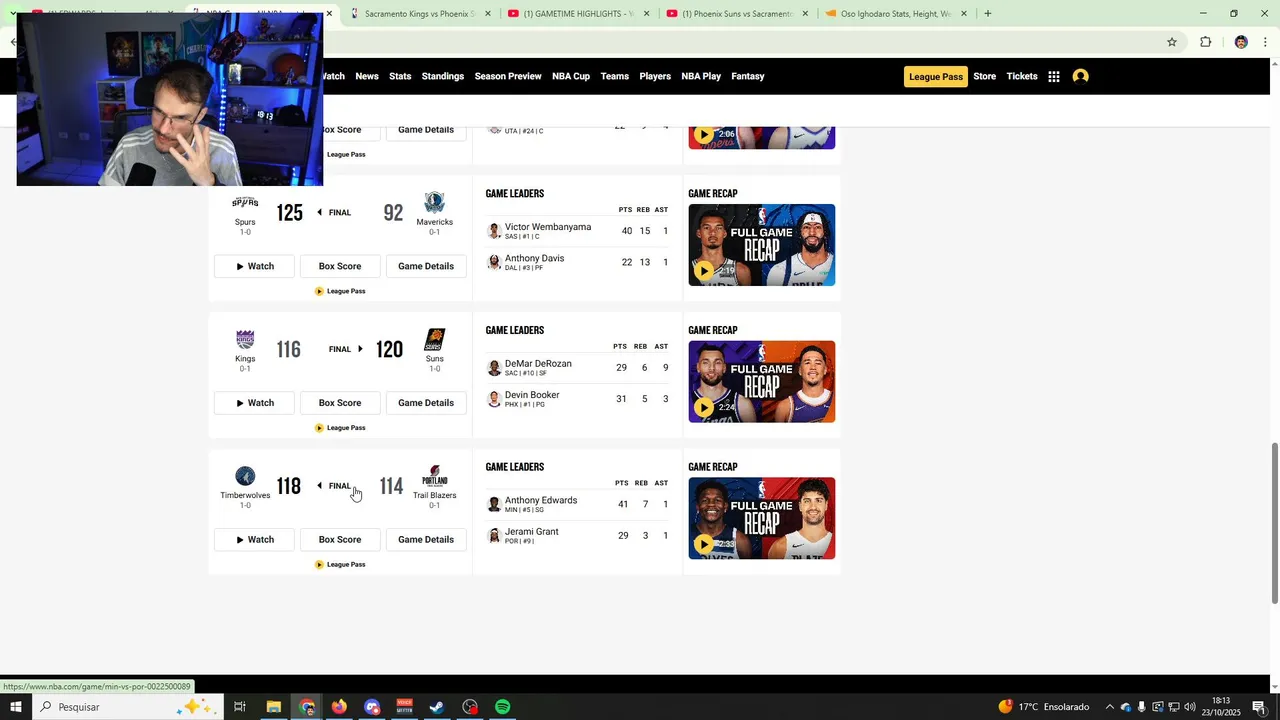Watch the Timberwolves vs Trail Blazers game
The width and height of the screenshot is (1280, 720).
pos(254,540)
